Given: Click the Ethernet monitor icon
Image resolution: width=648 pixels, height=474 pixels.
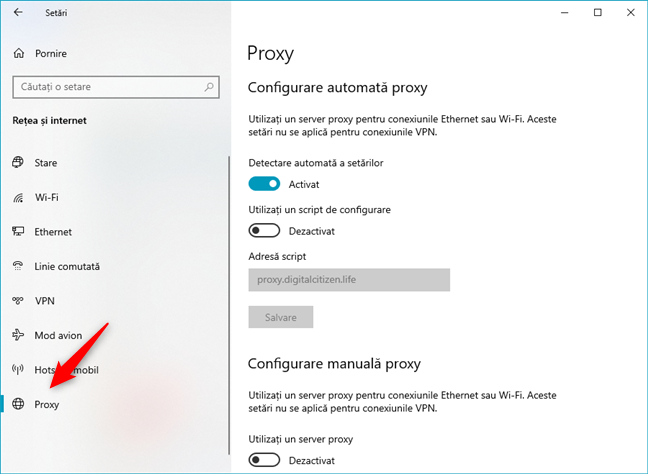Looking at the screenshot, I should click(18, 232).
